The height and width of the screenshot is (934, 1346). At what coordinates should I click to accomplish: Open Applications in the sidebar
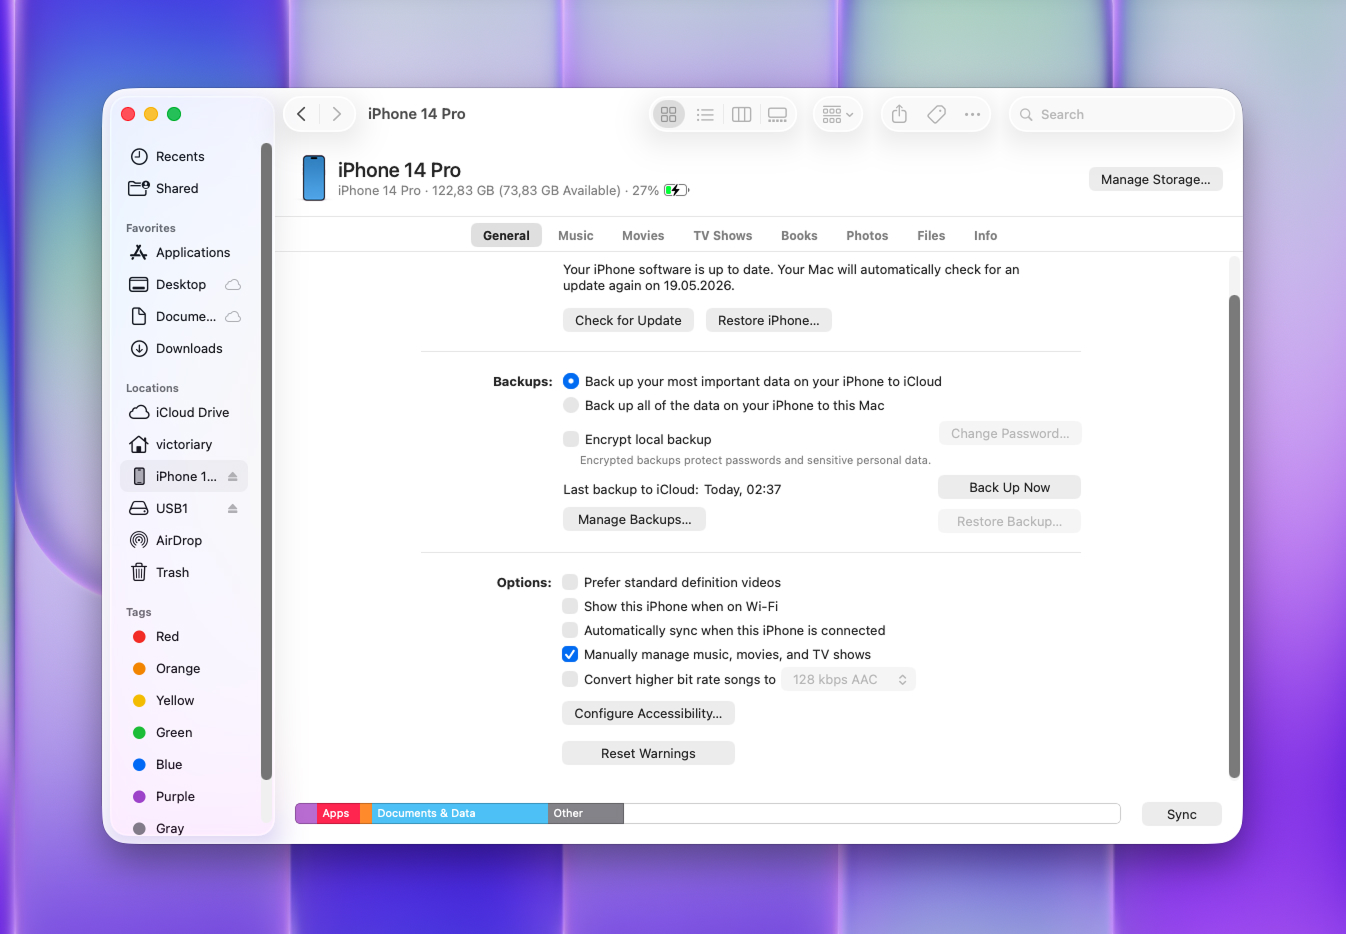point(184,253)
